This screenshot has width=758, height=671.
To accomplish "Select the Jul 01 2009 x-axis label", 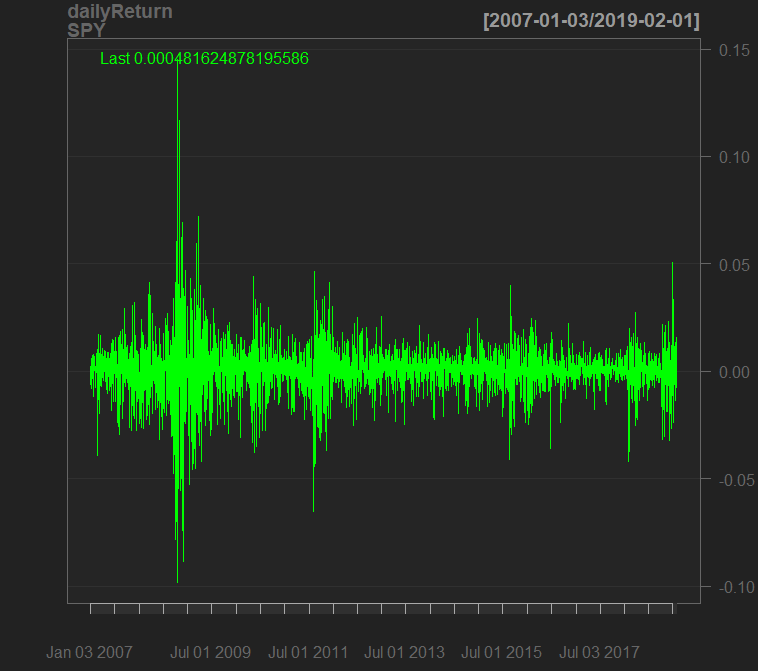I will point(211,653).
